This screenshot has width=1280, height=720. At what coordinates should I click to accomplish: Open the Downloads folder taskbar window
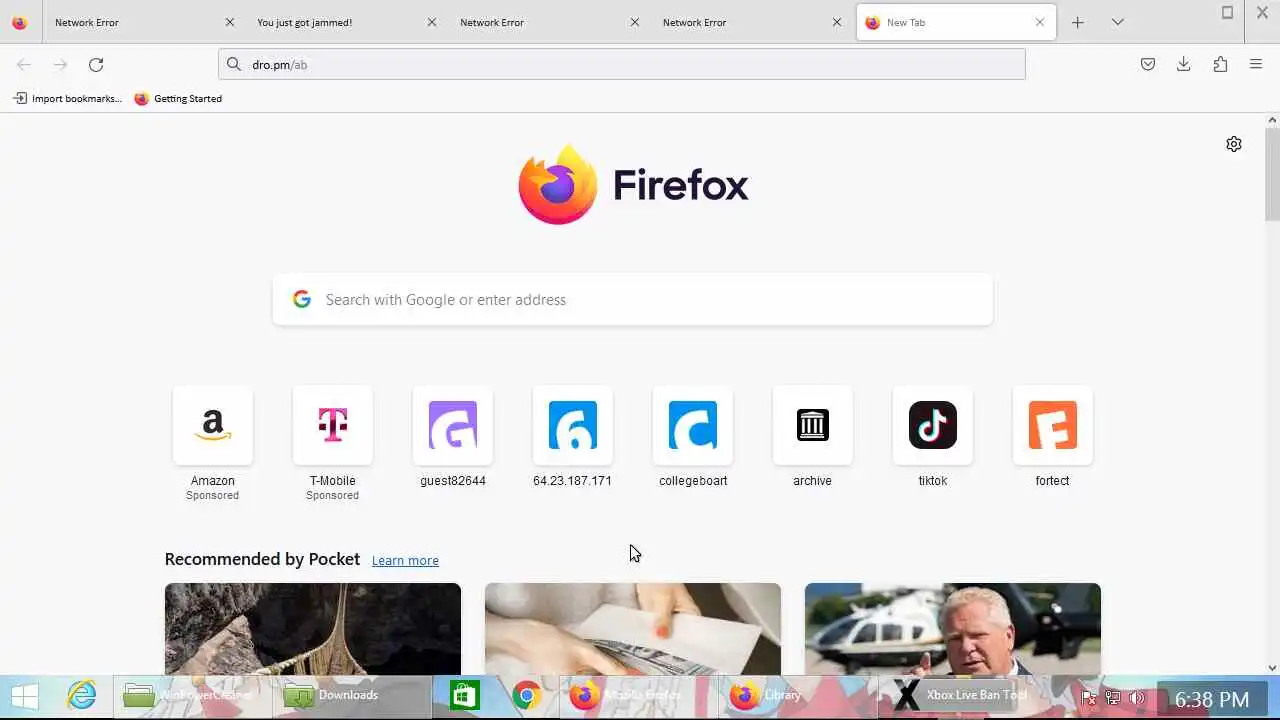[x=350, y=696]
